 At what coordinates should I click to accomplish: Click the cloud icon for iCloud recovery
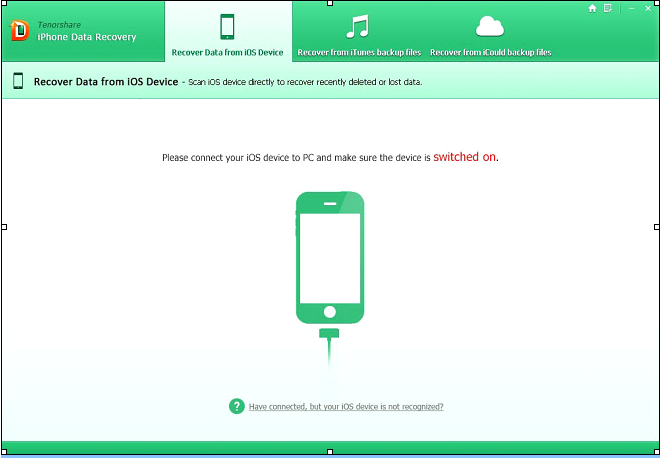click(x=490, y=25)
